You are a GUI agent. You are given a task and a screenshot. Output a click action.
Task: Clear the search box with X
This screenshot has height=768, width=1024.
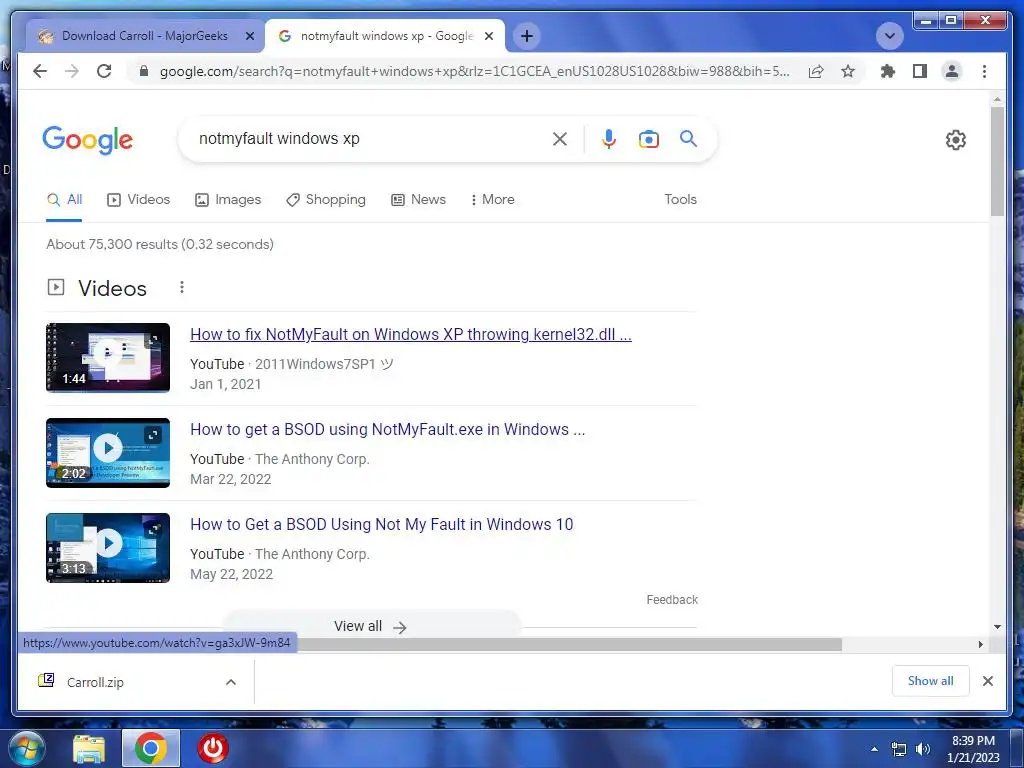(x=560, y=139)
